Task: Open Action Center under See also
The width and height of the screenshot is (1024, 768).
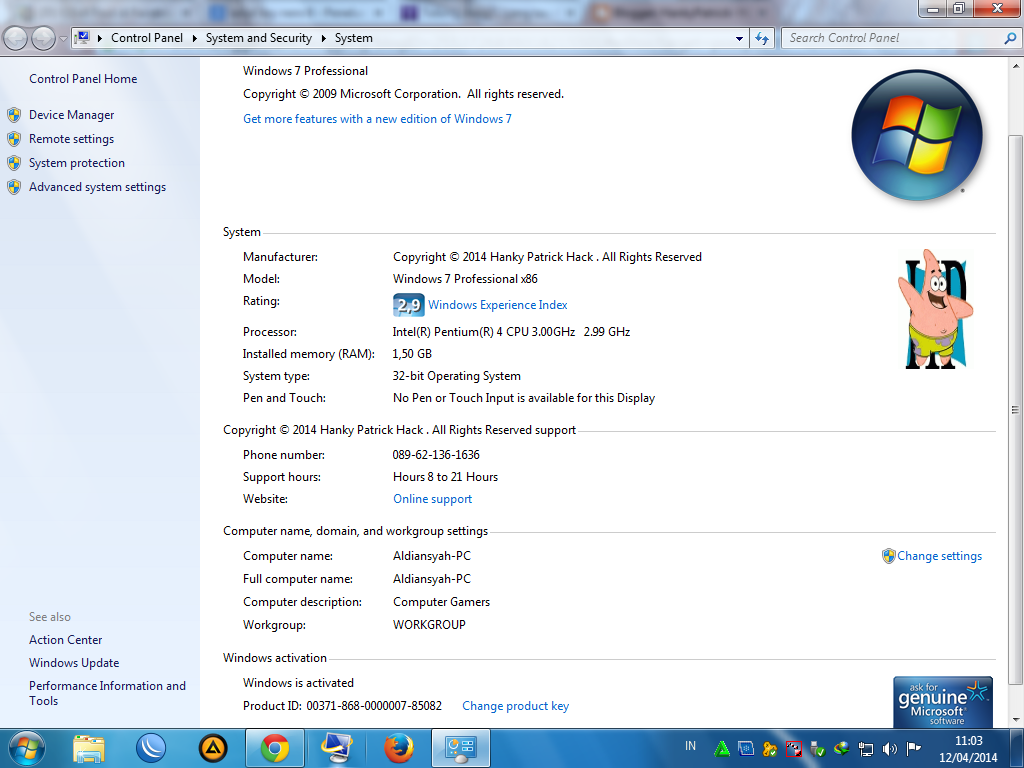Action: click(x=65, y=640)
